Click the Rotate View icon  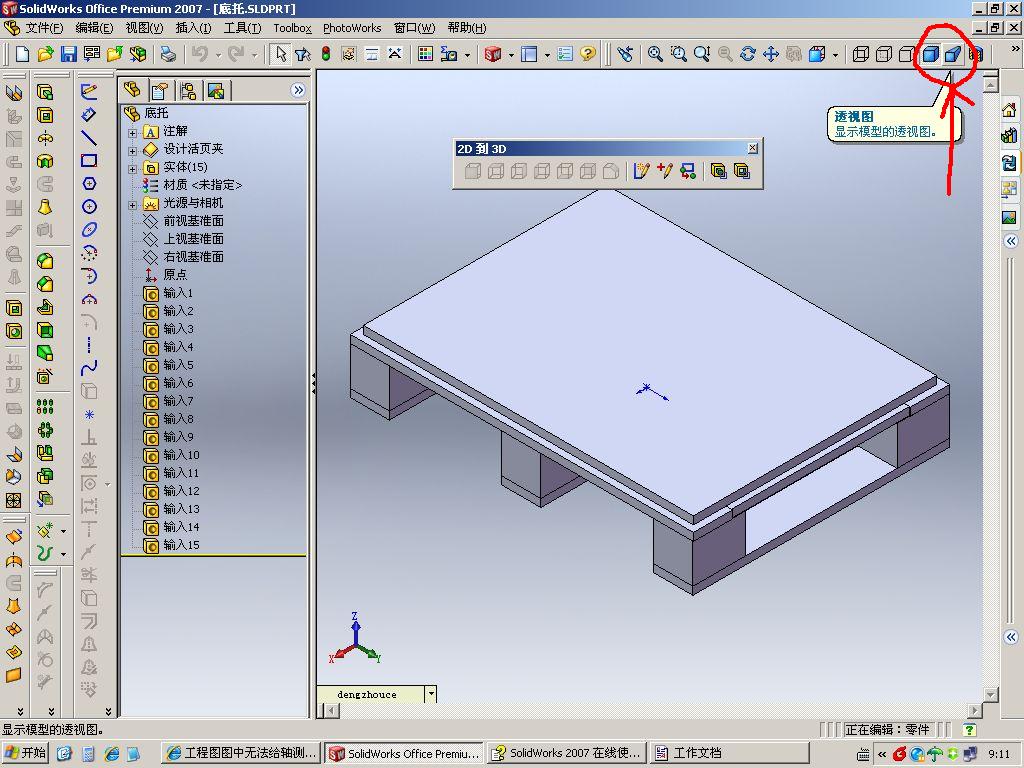click(748, 54)
